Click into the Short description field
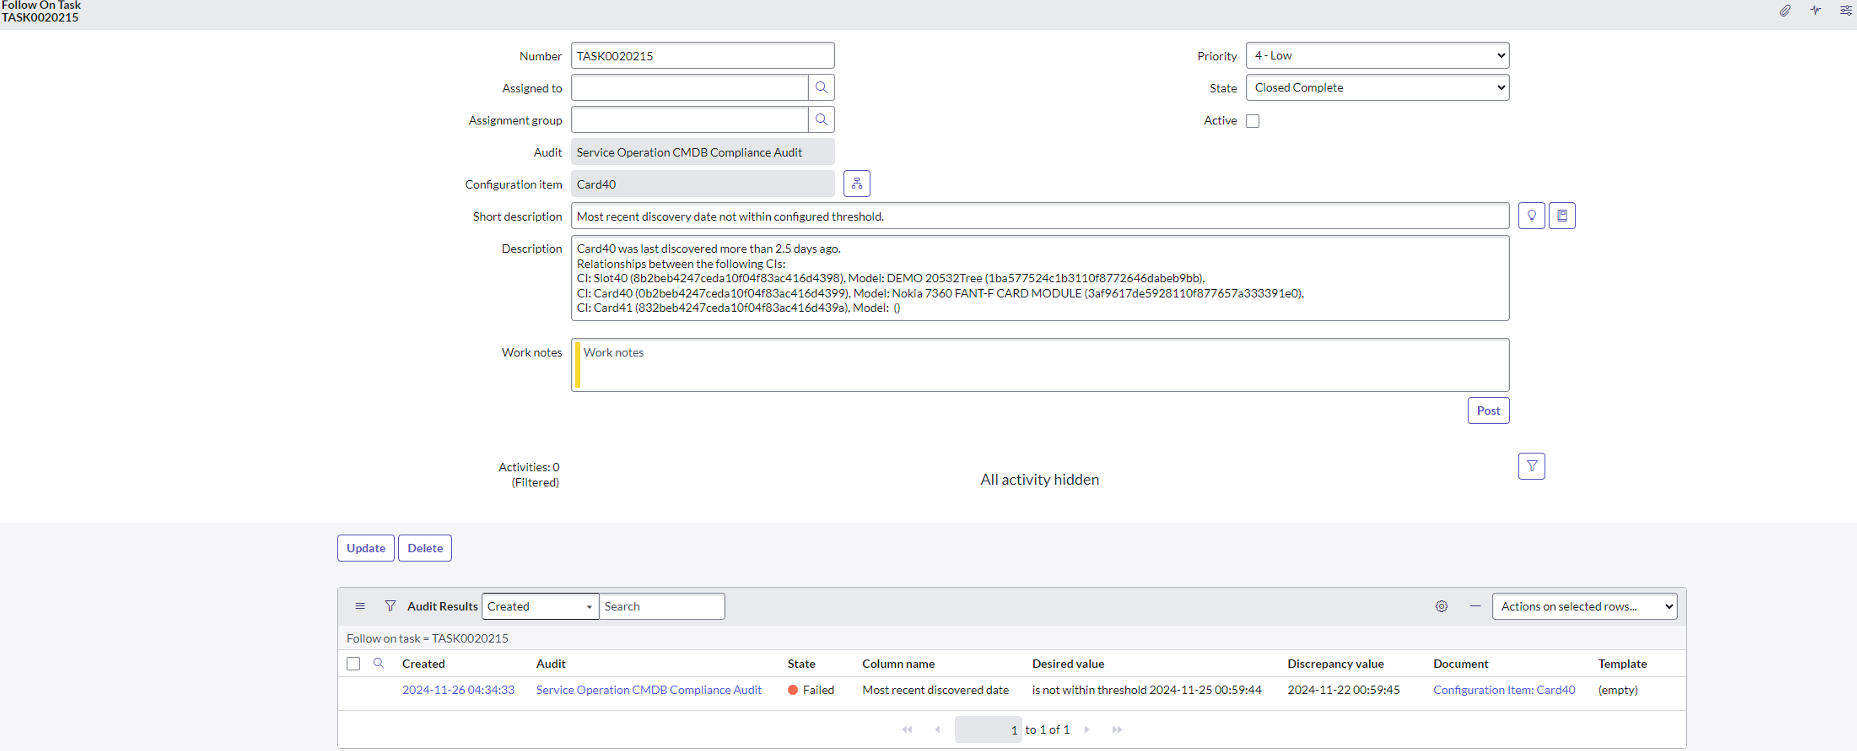This screenshot has width=1857, height=751. pos(1040,216)
